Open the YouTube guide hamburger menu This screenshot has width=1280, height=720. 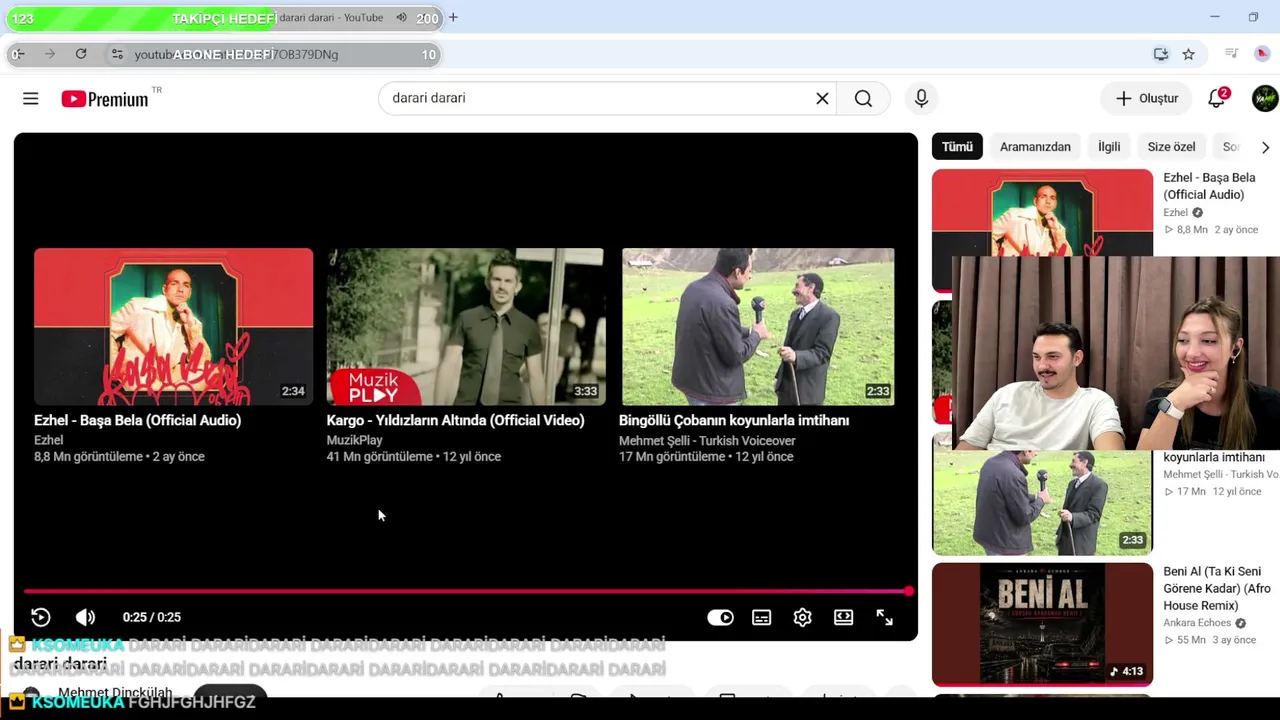pos(31,98)
